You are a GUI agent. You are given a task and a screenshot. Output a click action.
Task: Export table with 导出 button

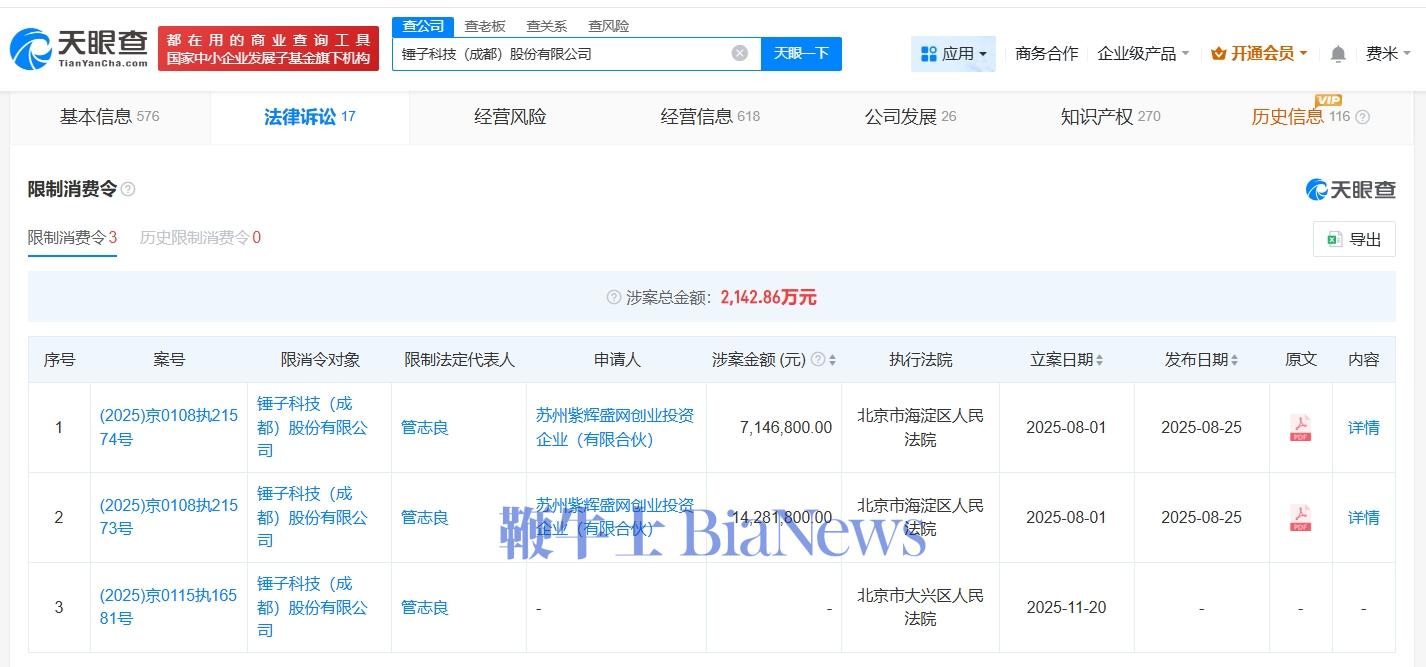tap(1354, 239)
